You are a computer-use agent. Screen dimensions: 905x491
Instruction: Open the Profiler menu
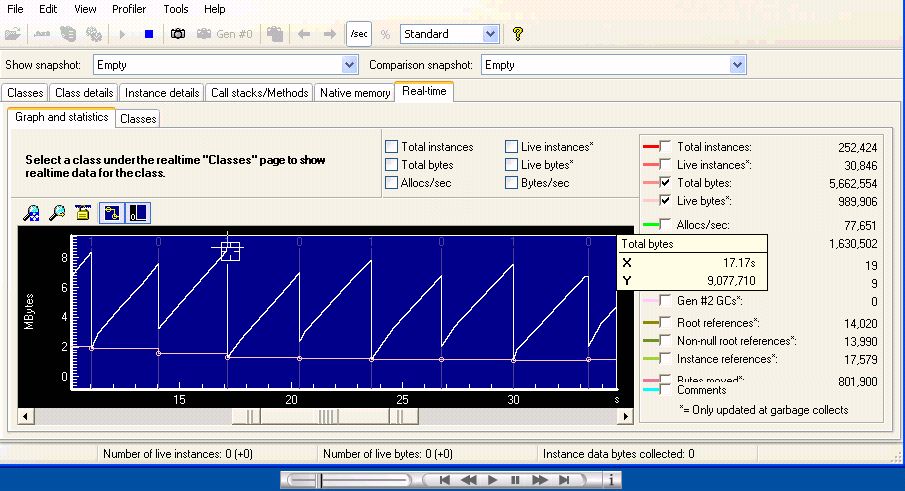128,9
